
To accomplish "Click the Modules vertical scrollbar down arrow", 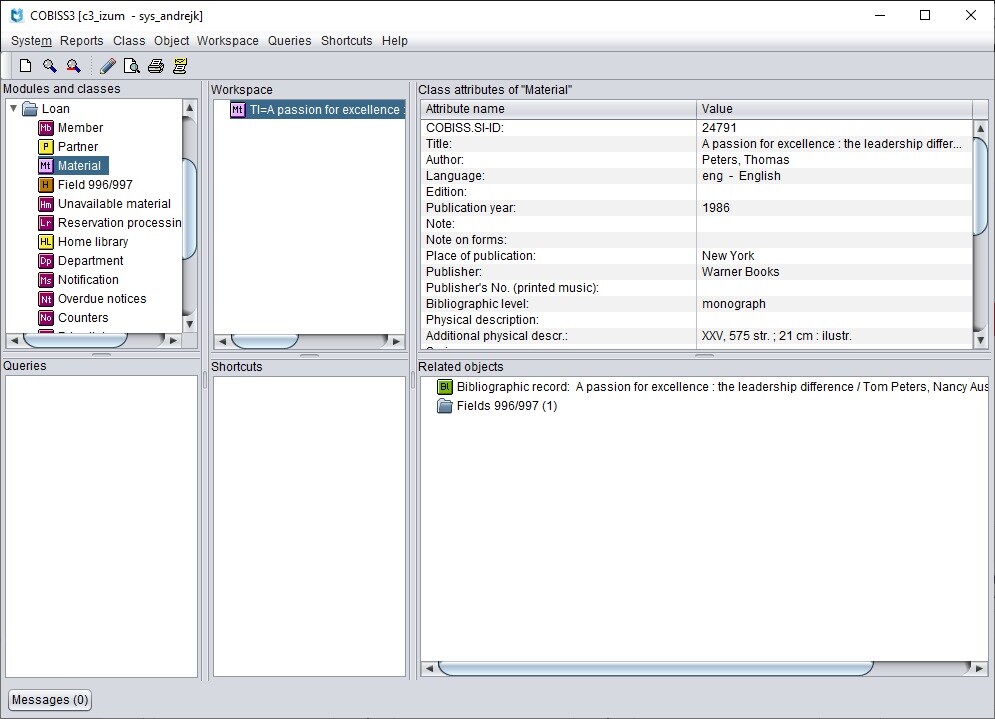I will click(189, 324).
